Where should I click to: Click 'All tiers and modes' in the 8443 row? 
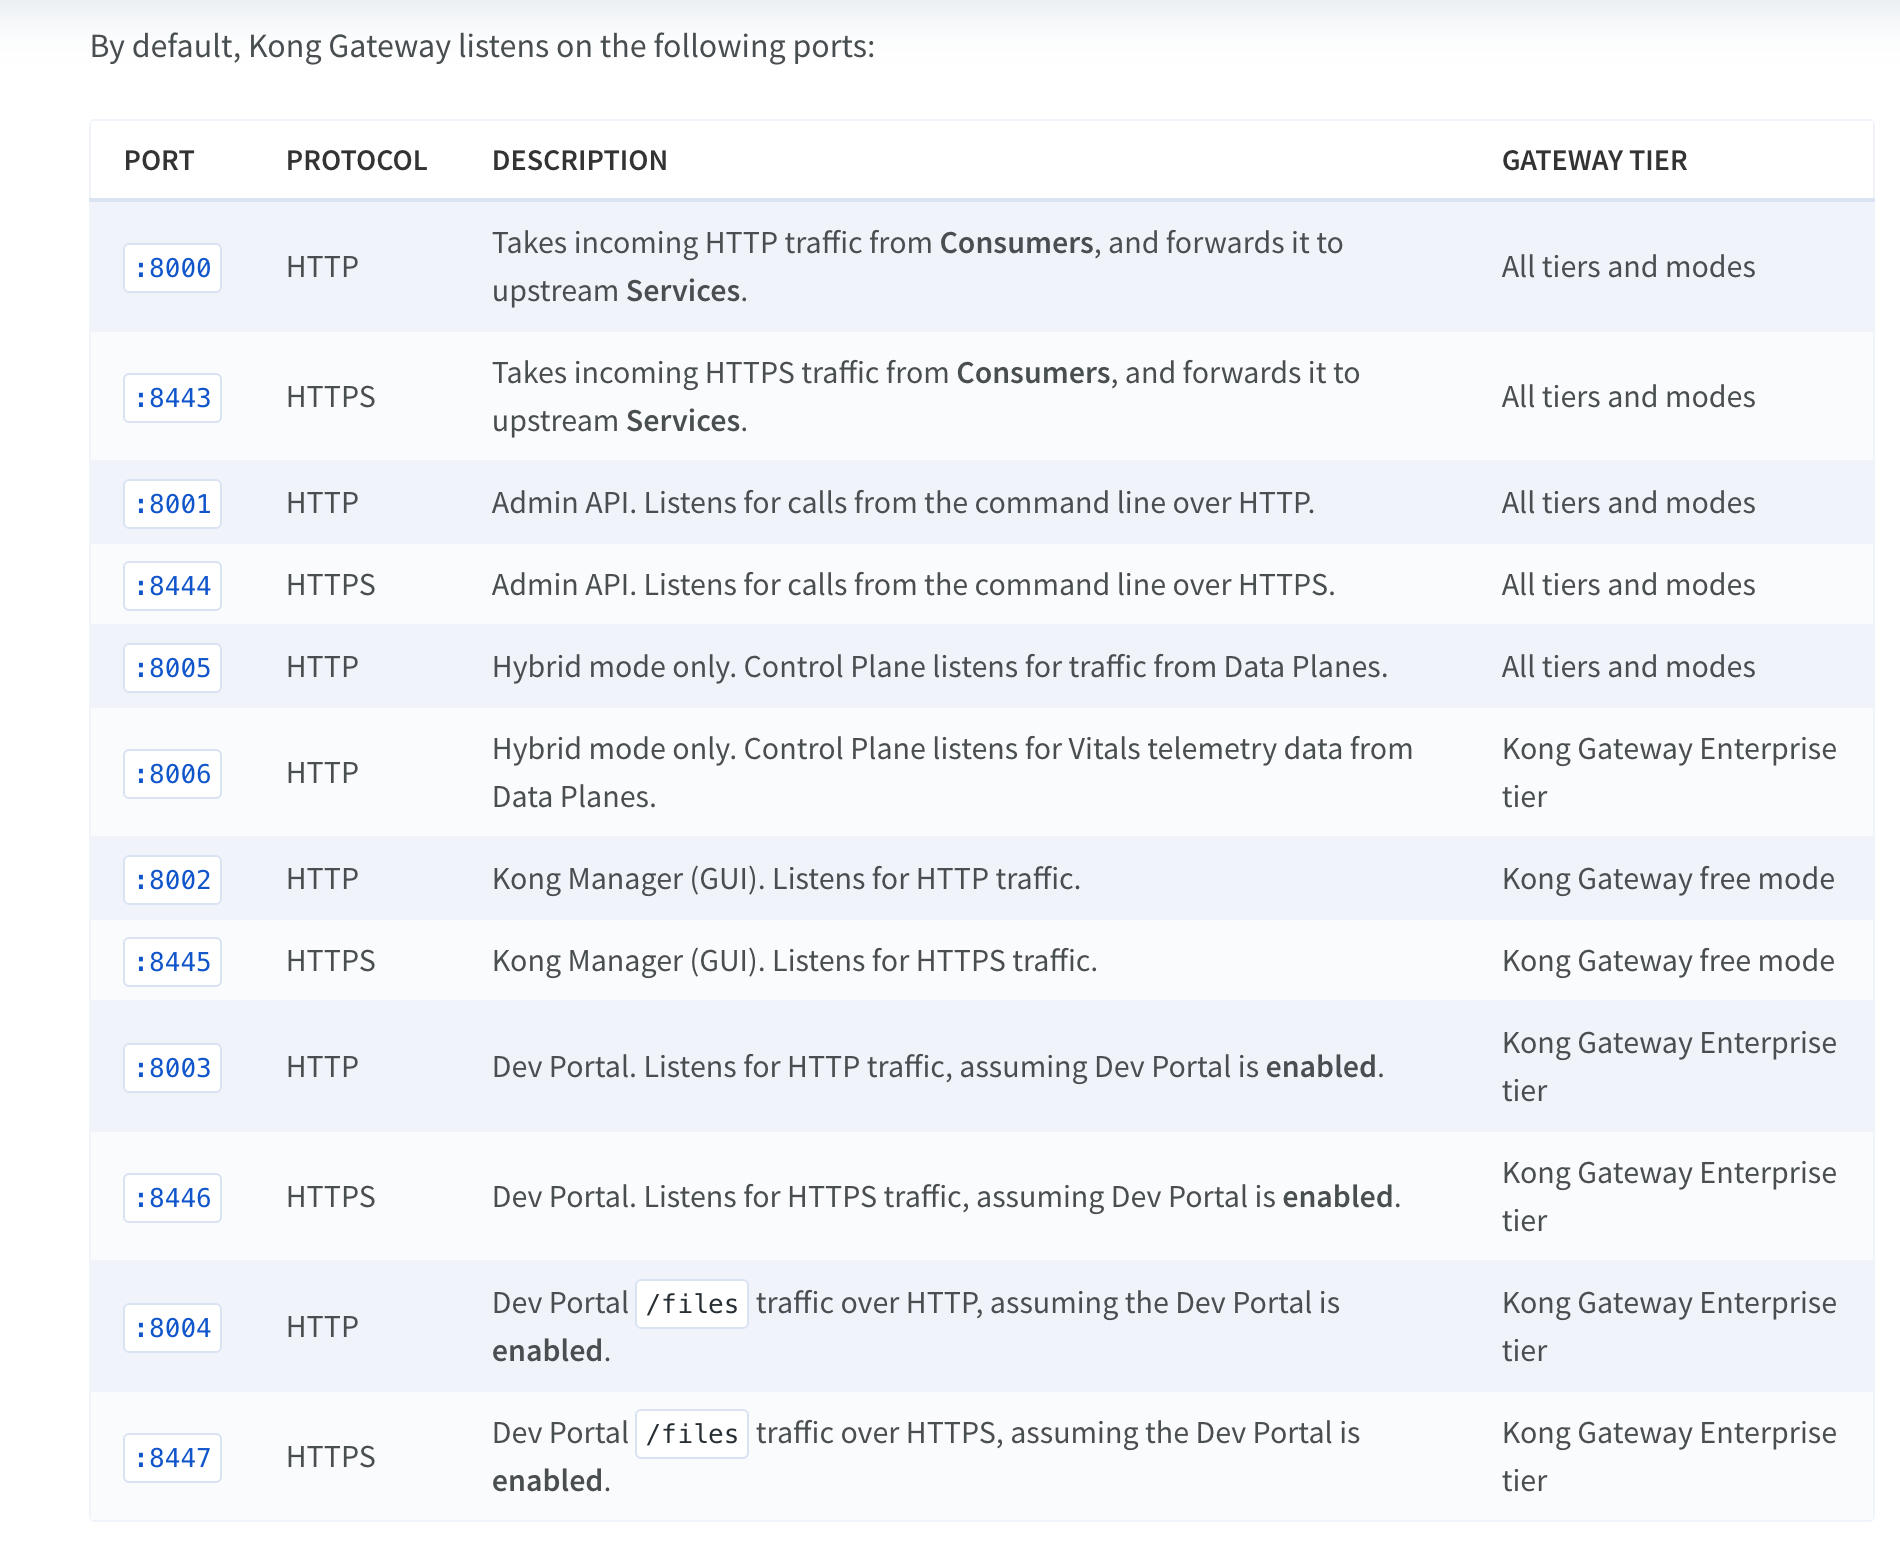click(1628, 397)
